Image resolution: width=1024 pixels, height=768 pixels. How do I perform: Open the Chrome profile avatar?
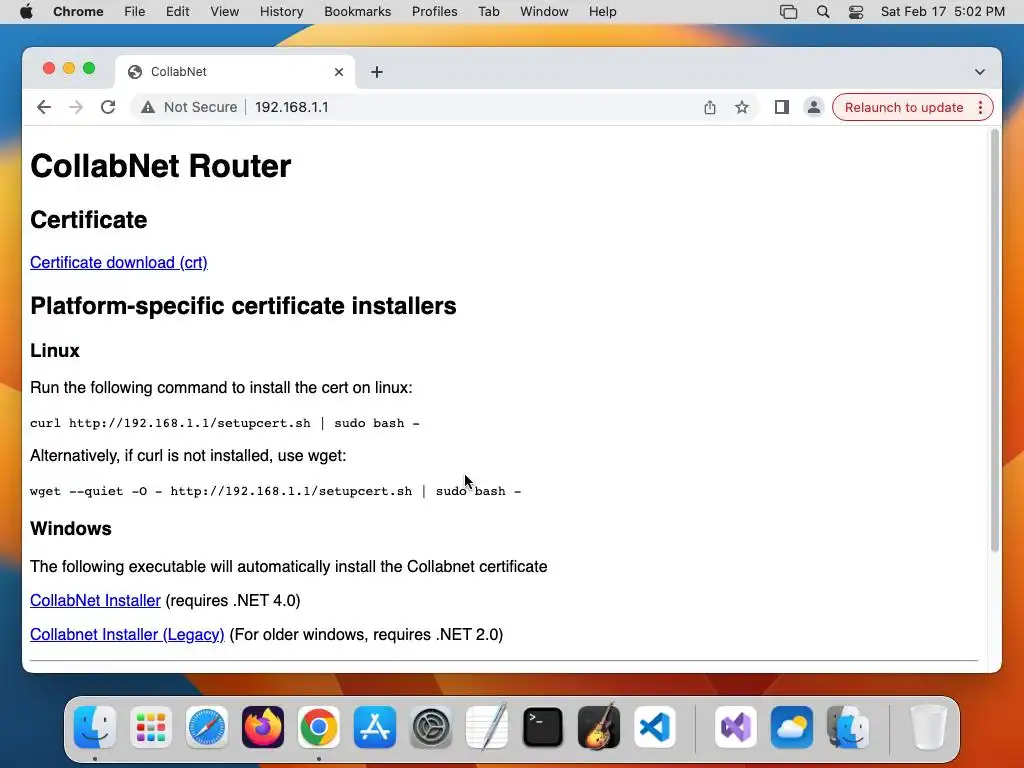[814, 107]
